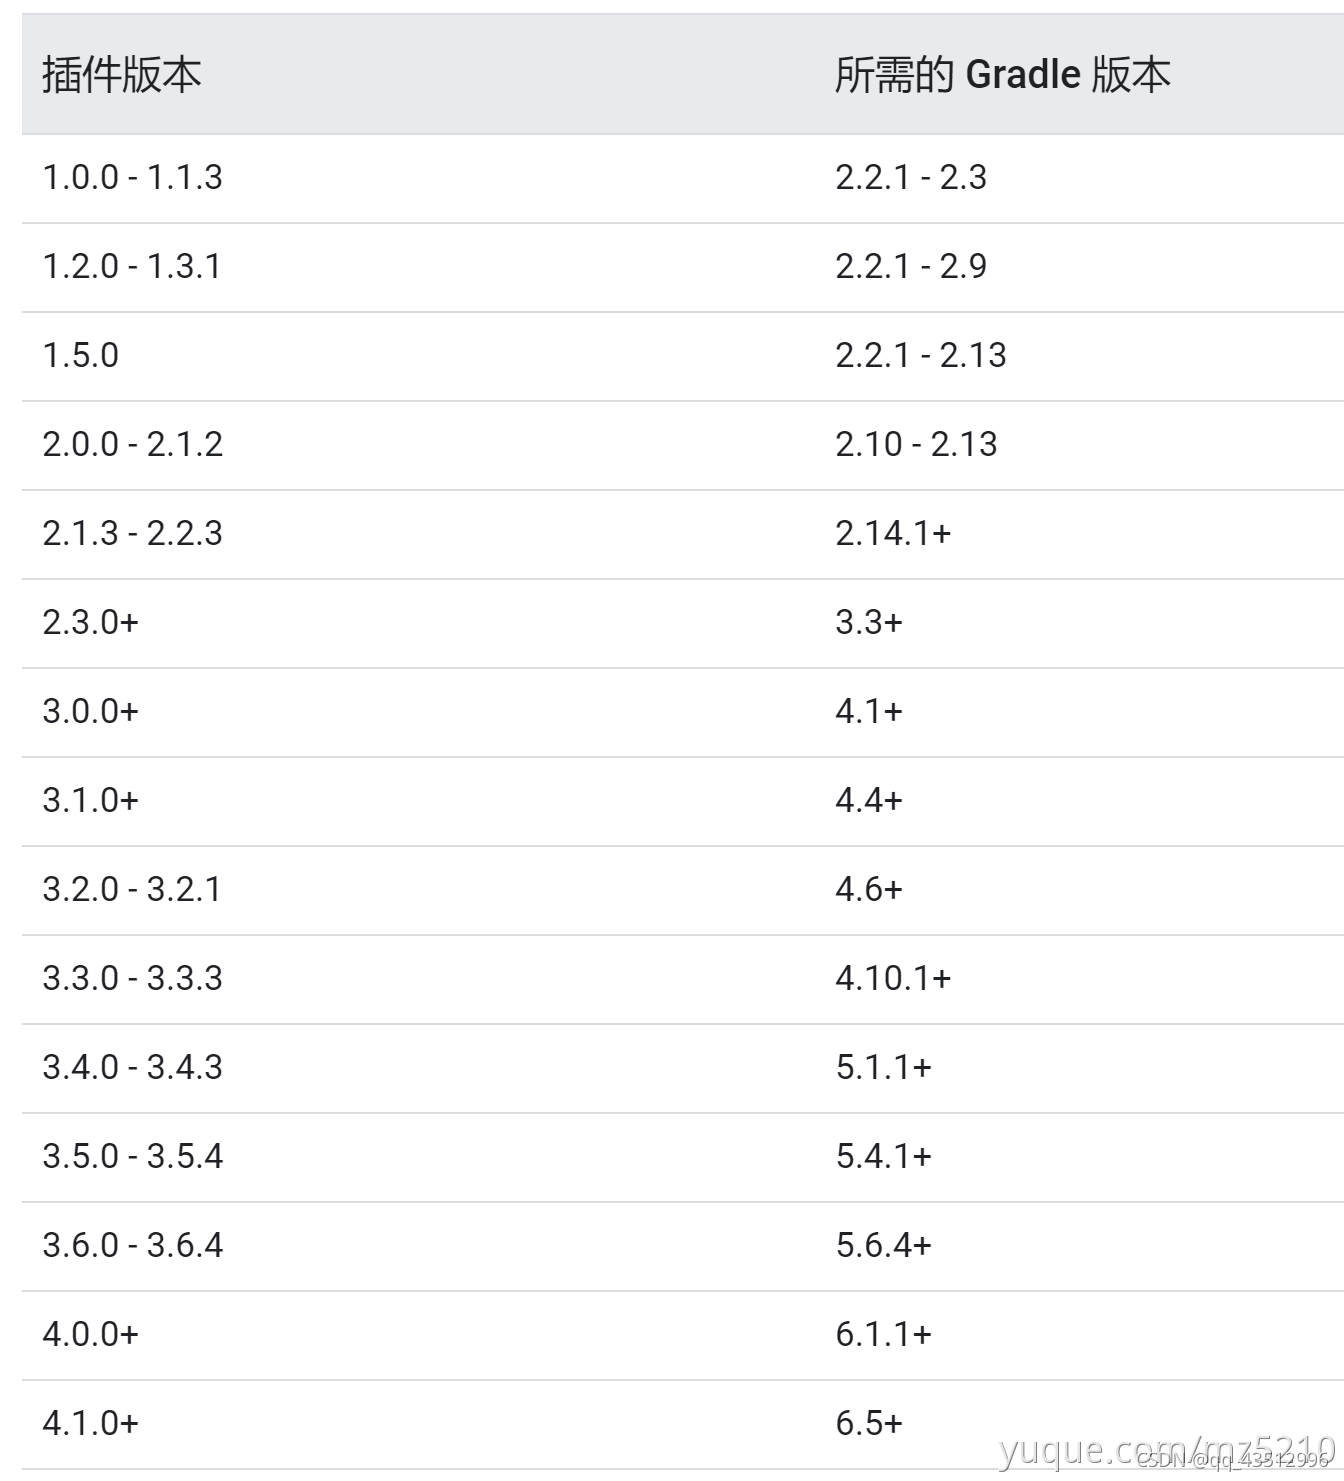Viewport: 1344px width, 1481px height.
Task: Select plugin version 3.2.0 - 3.2.1
Action: pos(132,889)
